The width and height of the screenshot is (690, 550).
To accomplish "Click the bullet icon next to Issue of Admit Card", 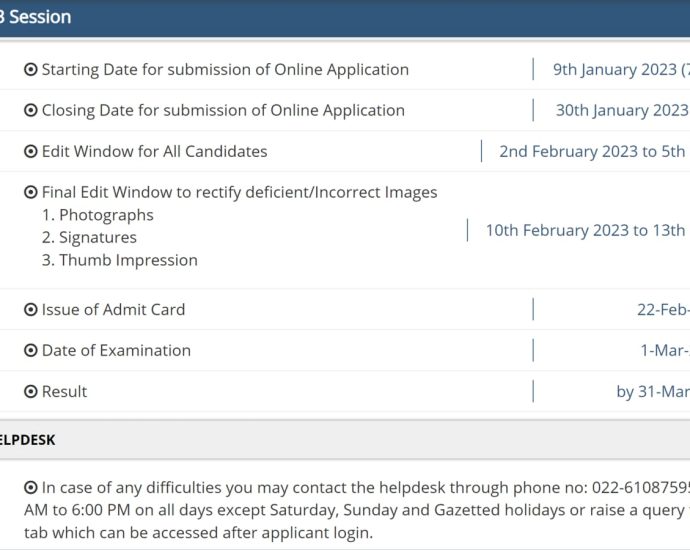I will (x=31, y=310).
